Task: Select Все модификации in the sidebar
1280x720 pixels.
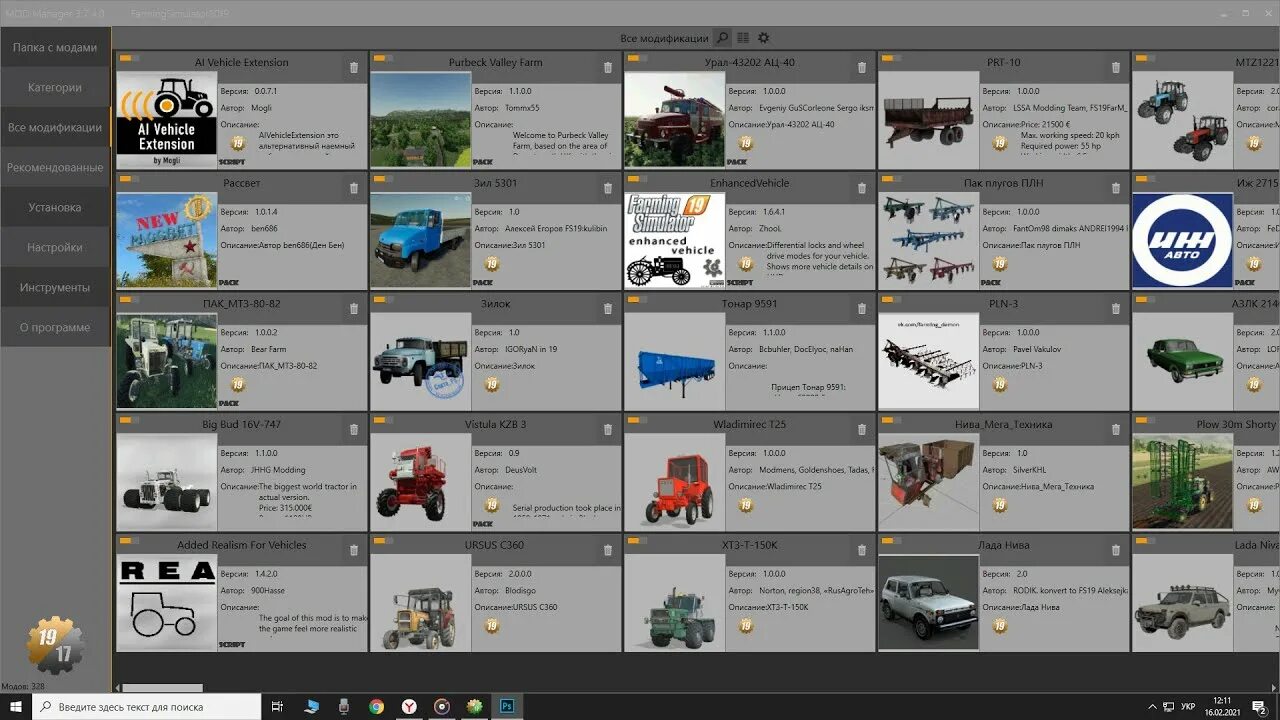Action: 55,127
